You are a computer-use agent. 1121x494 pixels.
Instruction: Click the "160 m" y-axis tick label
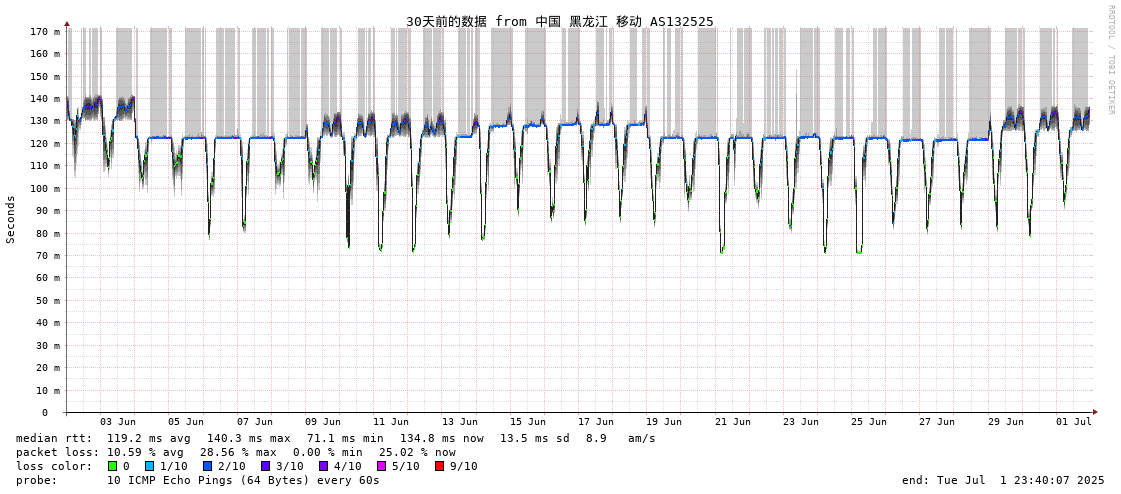tap(44, 54)
